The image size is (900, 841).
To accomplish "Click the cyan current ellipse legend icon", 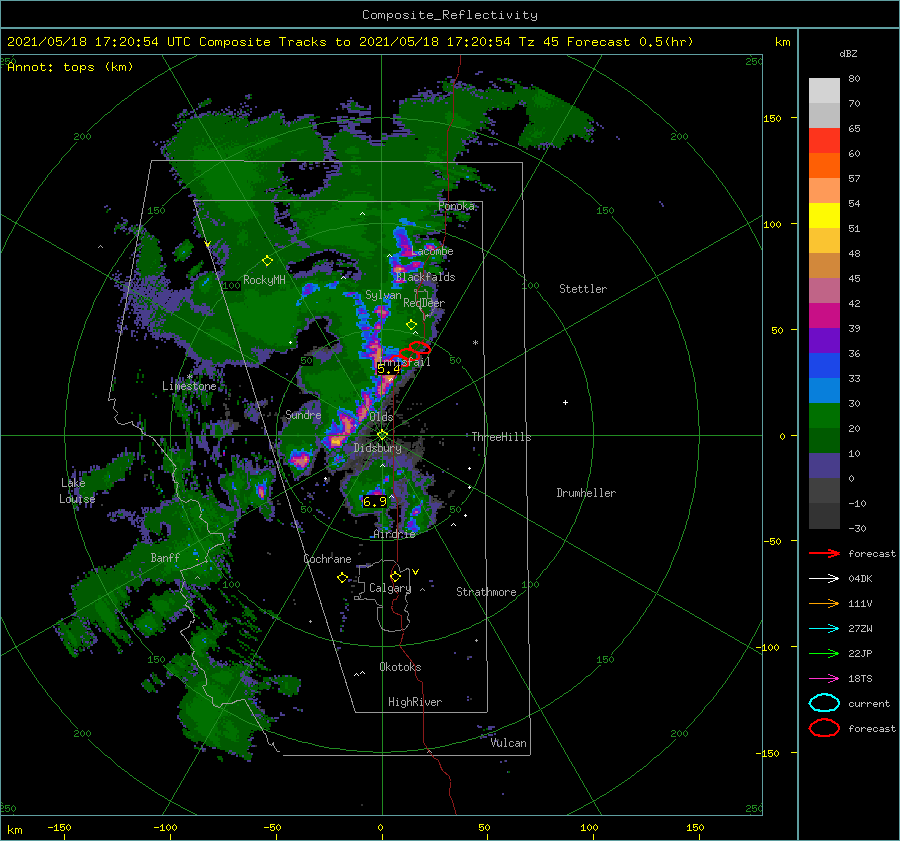I will pyautogui.click(x=824, y=703).
